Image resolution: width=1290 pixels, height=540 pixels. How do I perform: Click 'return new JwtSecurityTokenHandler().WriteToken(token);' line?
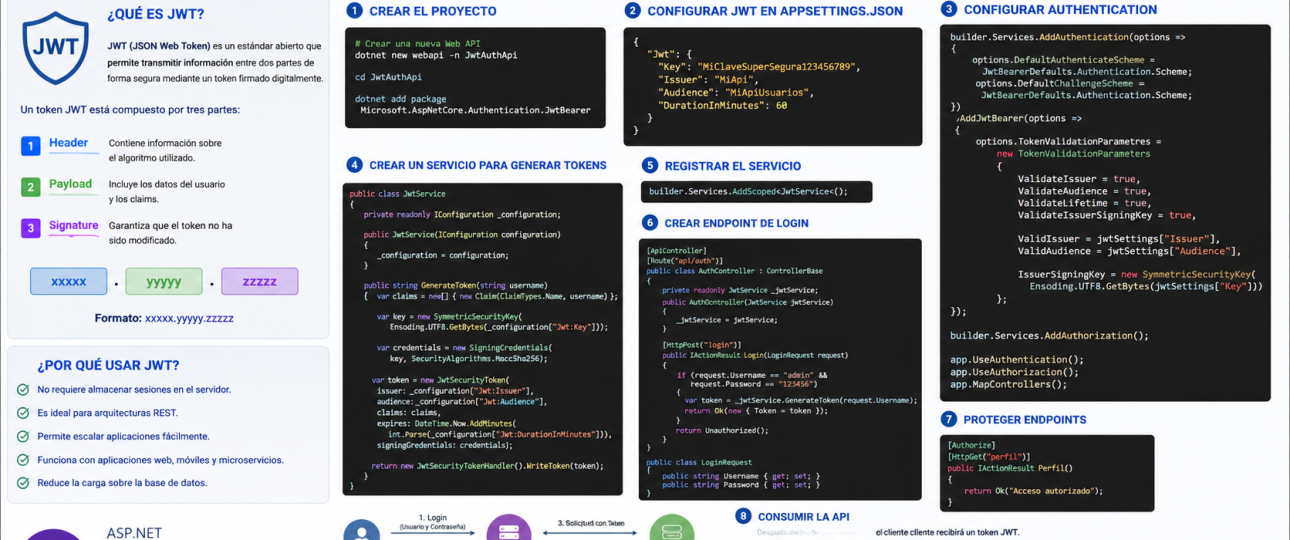488,466
